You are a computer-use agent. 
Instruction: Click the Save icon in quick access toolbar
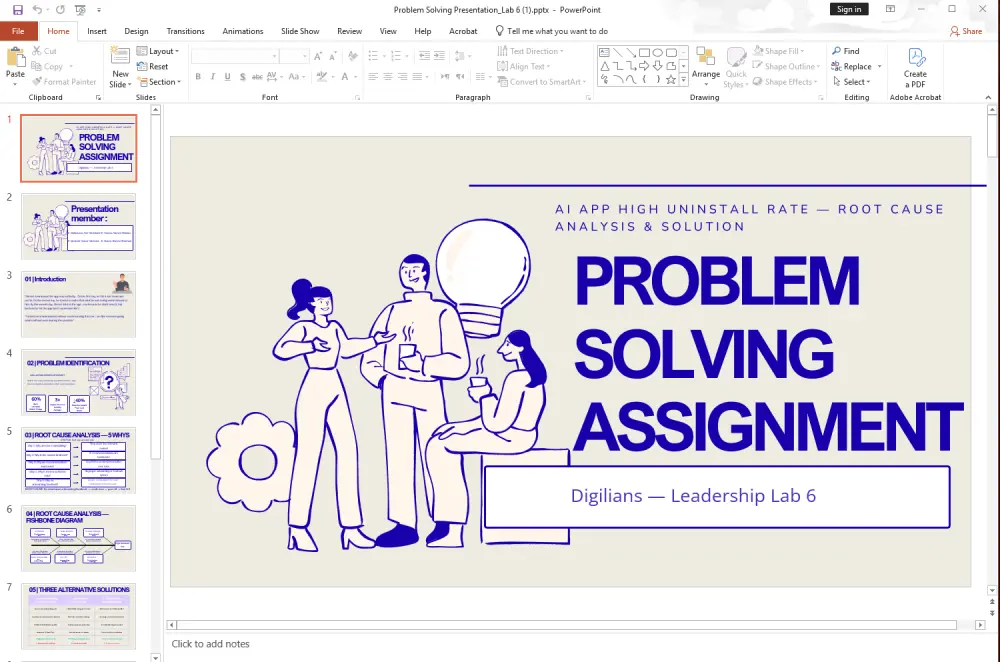[x=18, y=10]
